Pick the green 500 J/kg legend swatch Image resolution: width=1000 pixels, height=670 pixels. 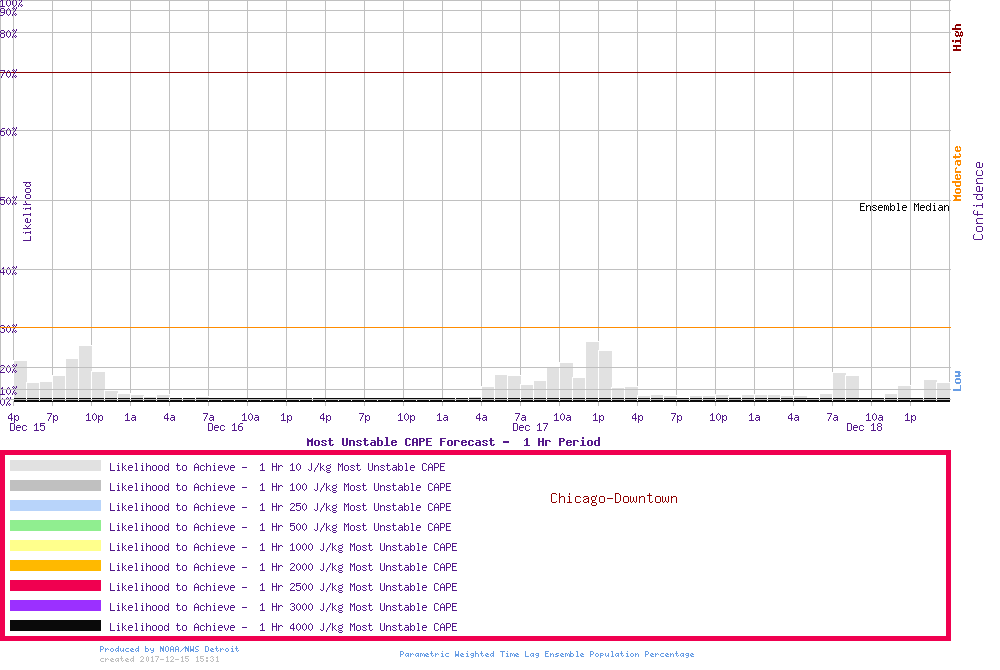[x=55, y=526]
